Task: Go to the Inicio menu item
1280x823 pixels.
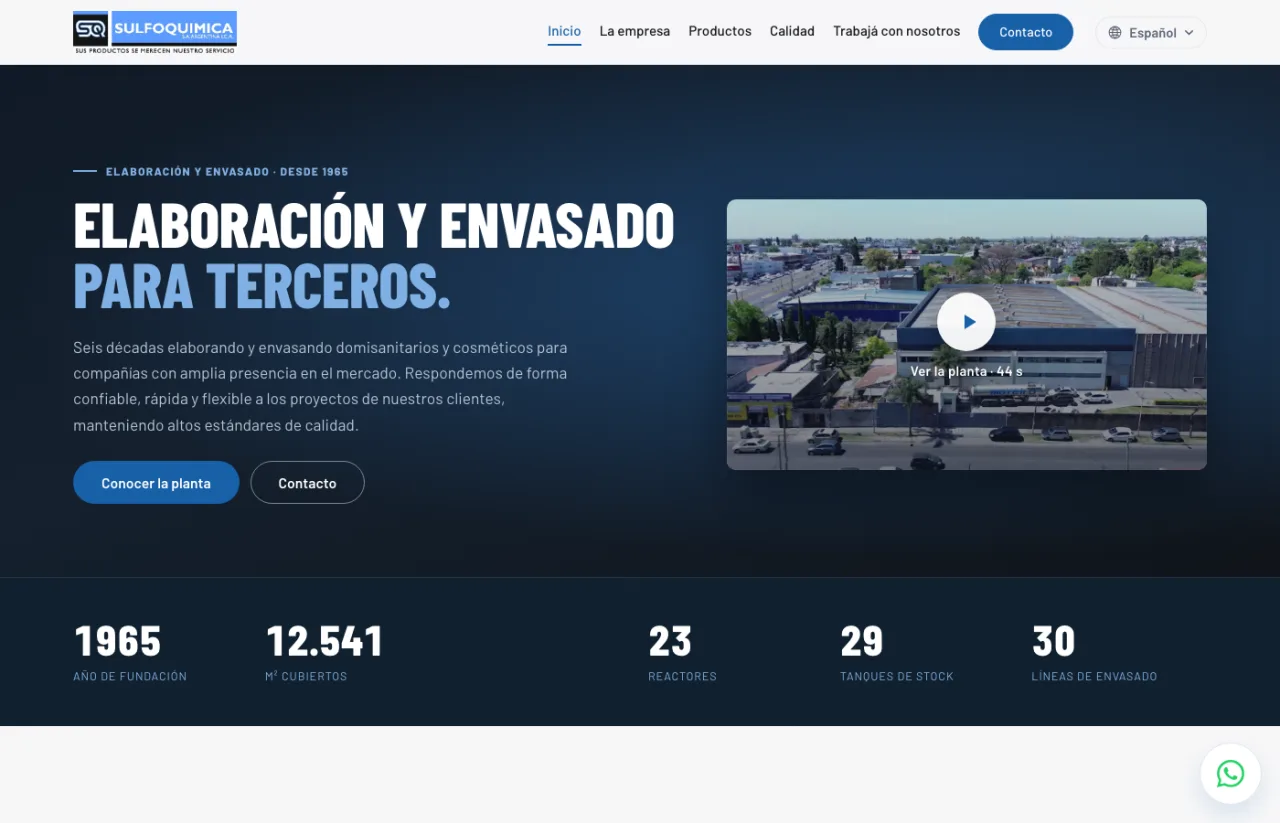Action: pyautogui.click(x=564, y=31)
